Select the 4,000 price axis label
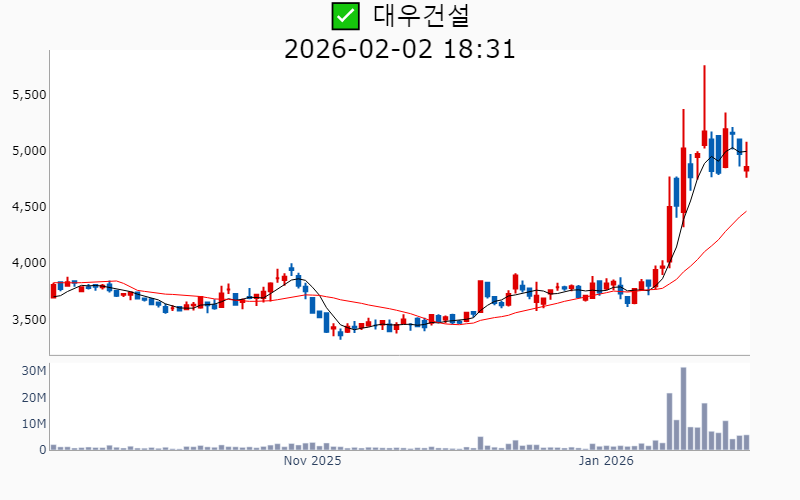800x500 pixels. point(29,263)
